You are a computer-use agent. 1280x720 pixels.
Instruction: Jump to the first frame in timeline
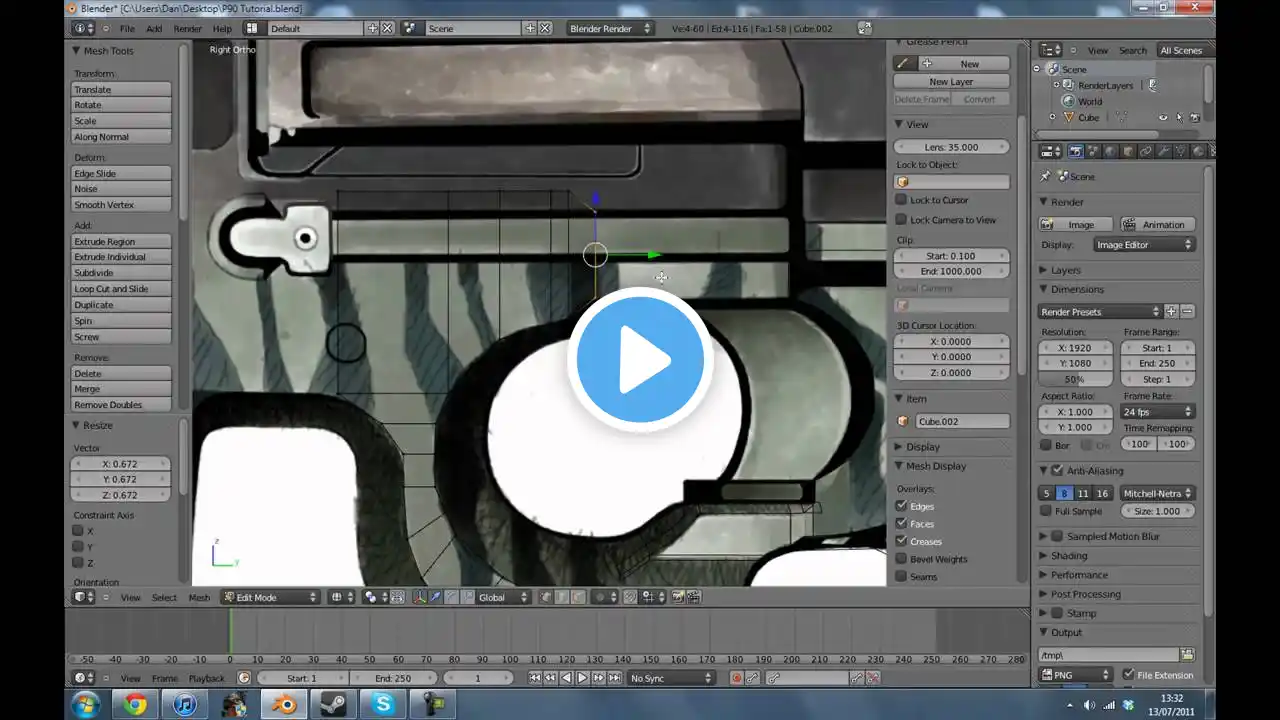click(x=535, y=678)
